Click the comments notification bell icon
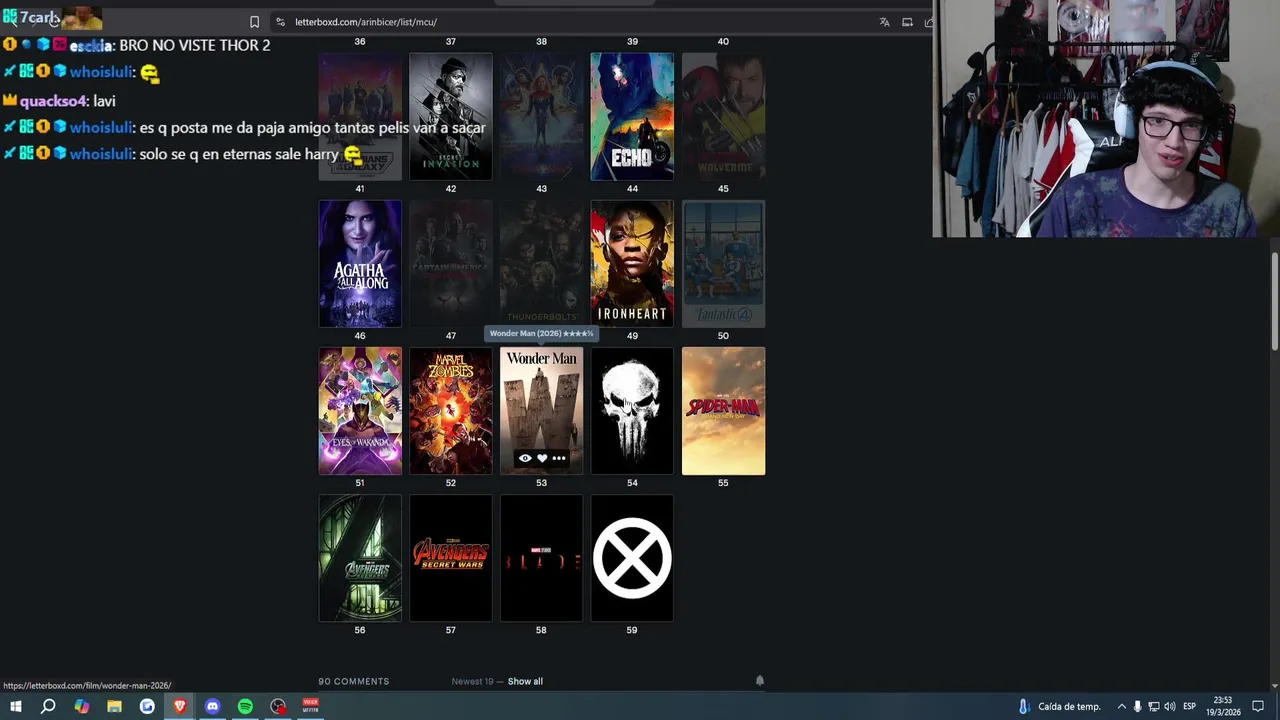Screen dimensions: 1280x720 pos(759,681)
